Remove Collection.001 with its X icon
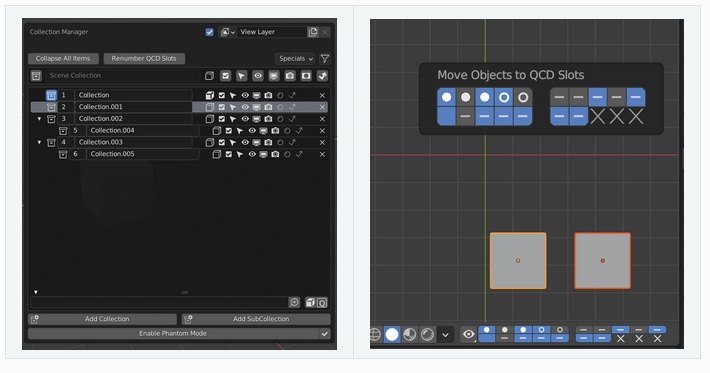710x373 pixels. coord(322,107)
